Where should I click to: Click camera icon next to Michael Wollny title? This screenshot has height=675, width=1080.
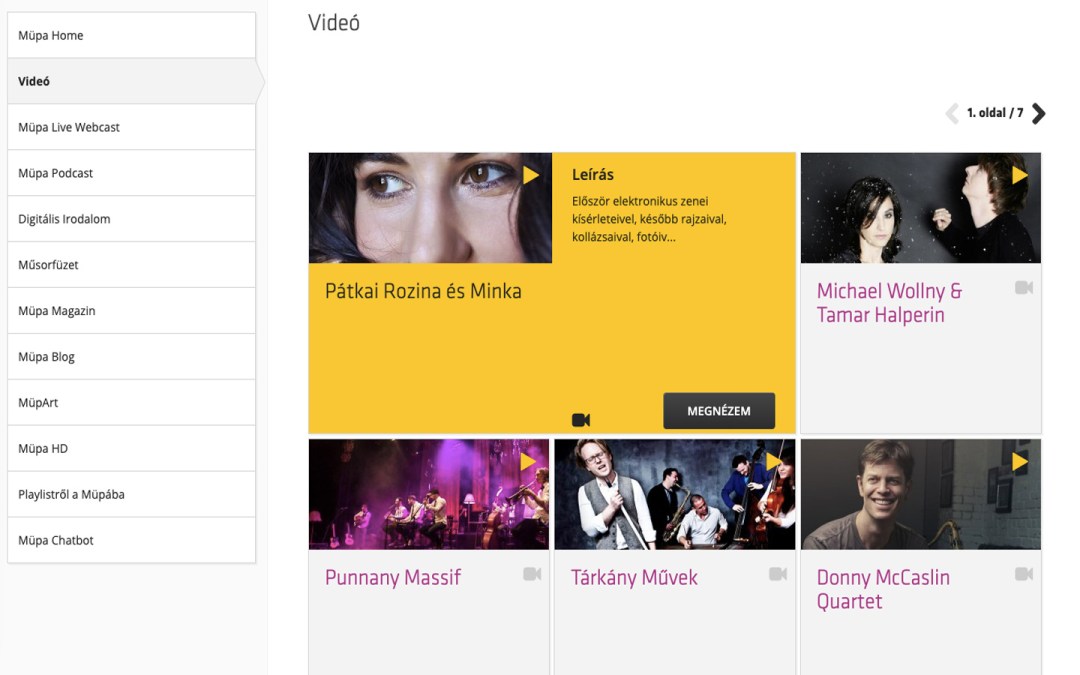pyautogui.click(x=1024, y=288)
